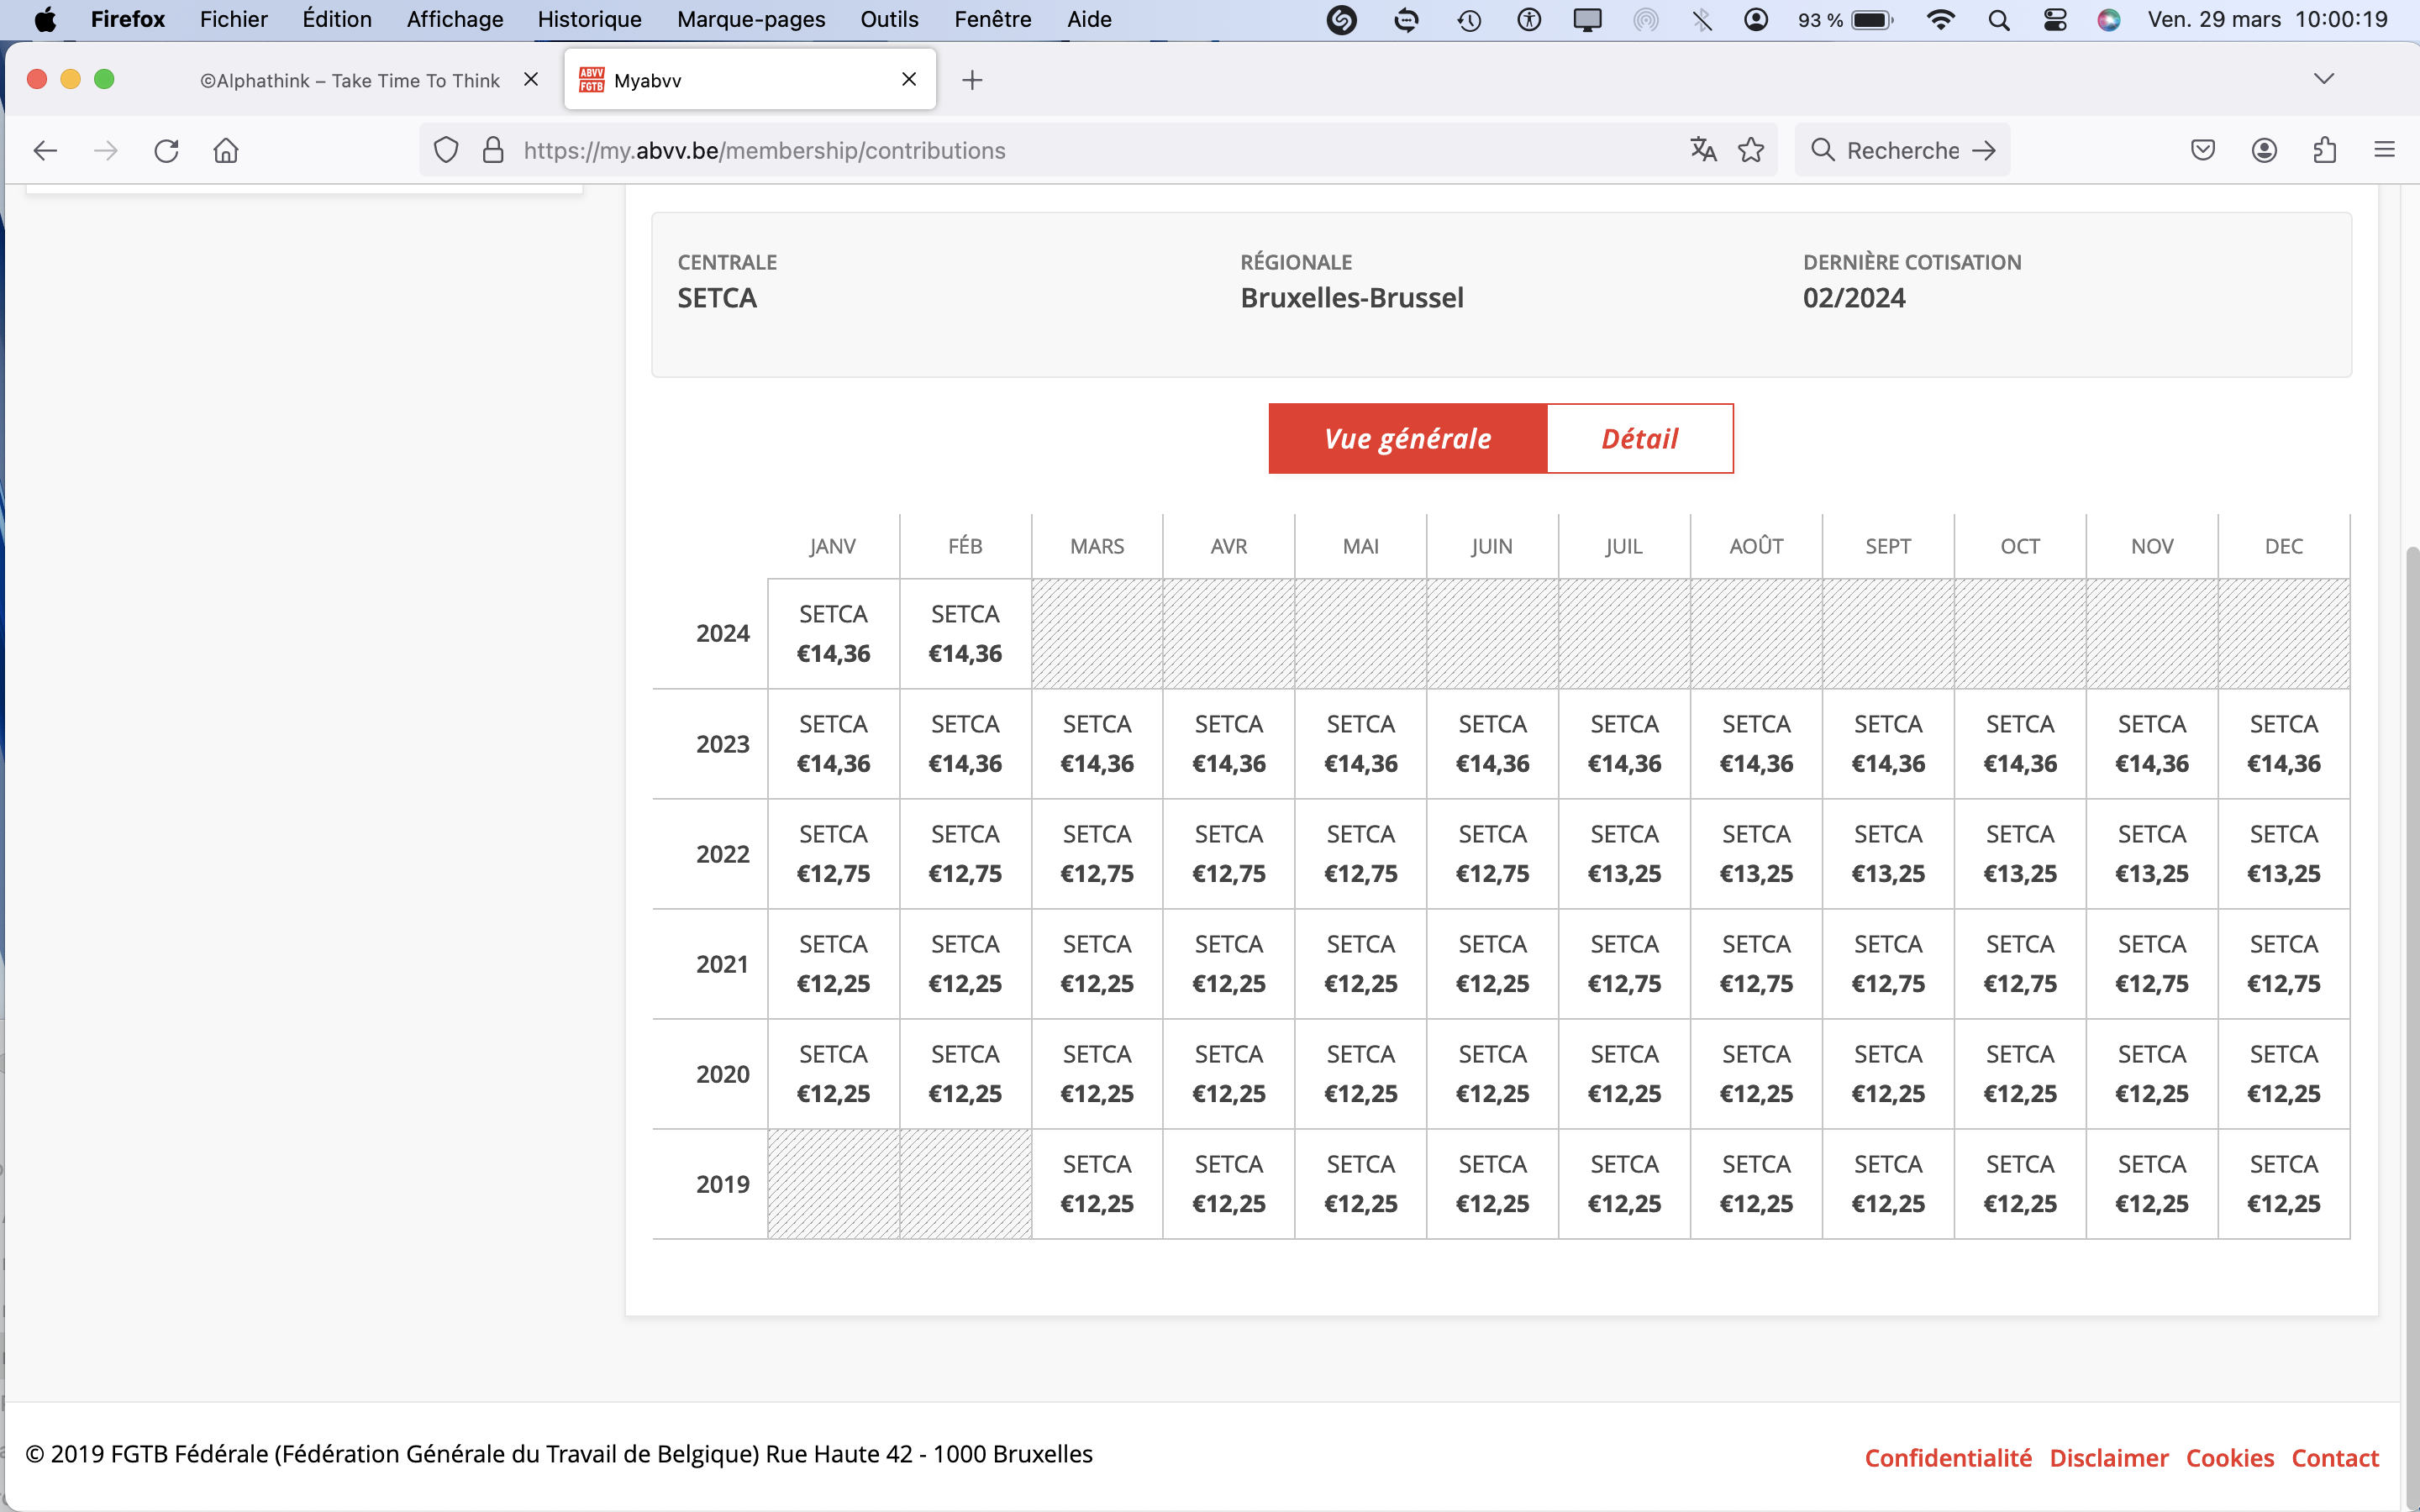Open Siri from menu bar
This screenshot has width=2420, height=1512.
[x=2109, y=19]
